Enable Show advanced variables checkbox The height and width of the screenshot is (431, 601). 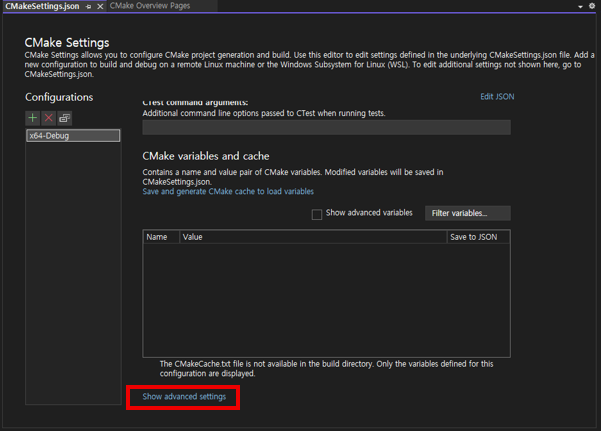317,214
